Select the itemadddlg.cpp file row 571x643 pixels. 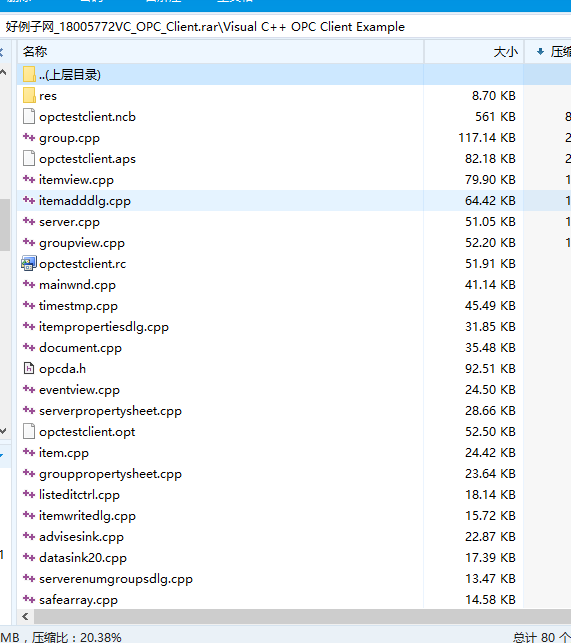point(294,201)
